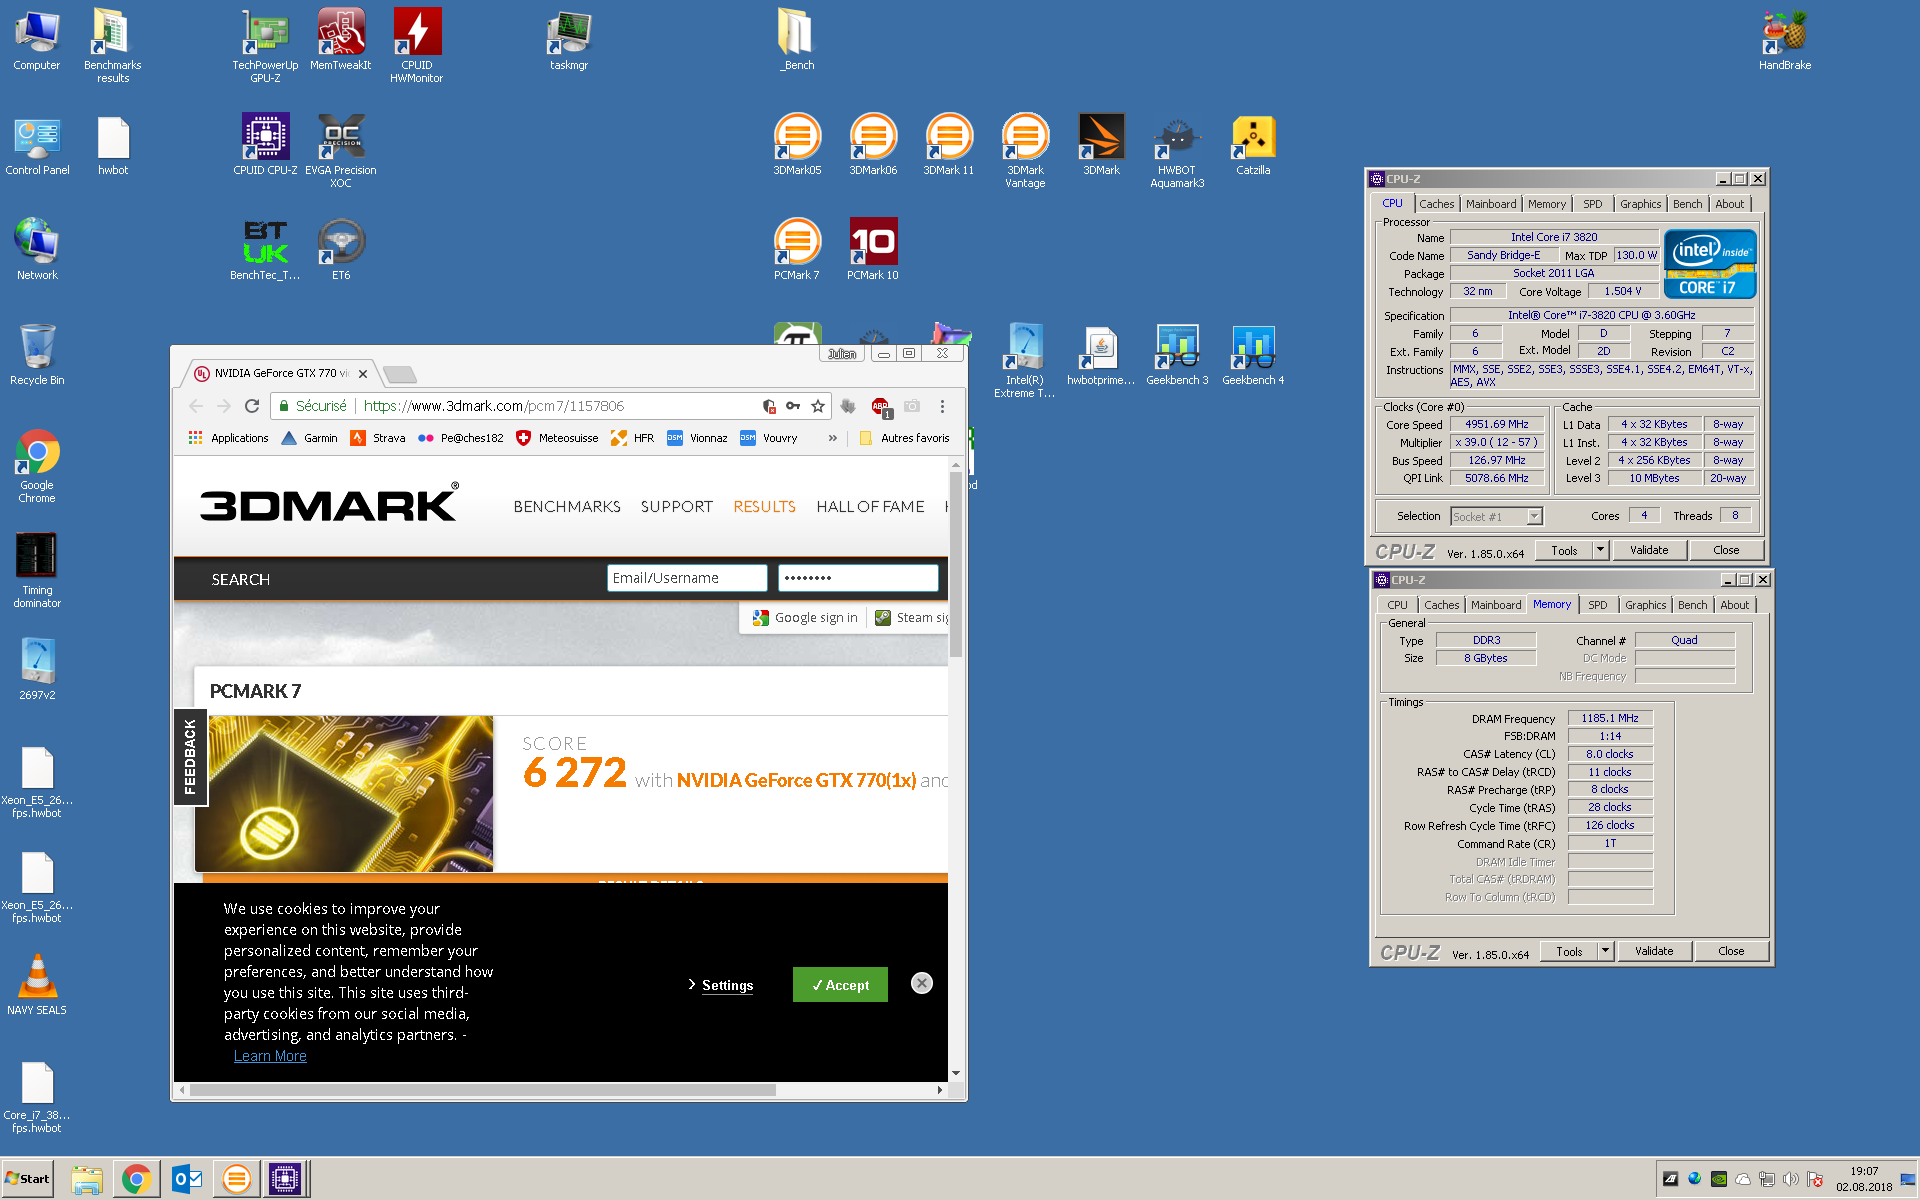Open the Mainboard tab in upper CPU-Z

1491,204
